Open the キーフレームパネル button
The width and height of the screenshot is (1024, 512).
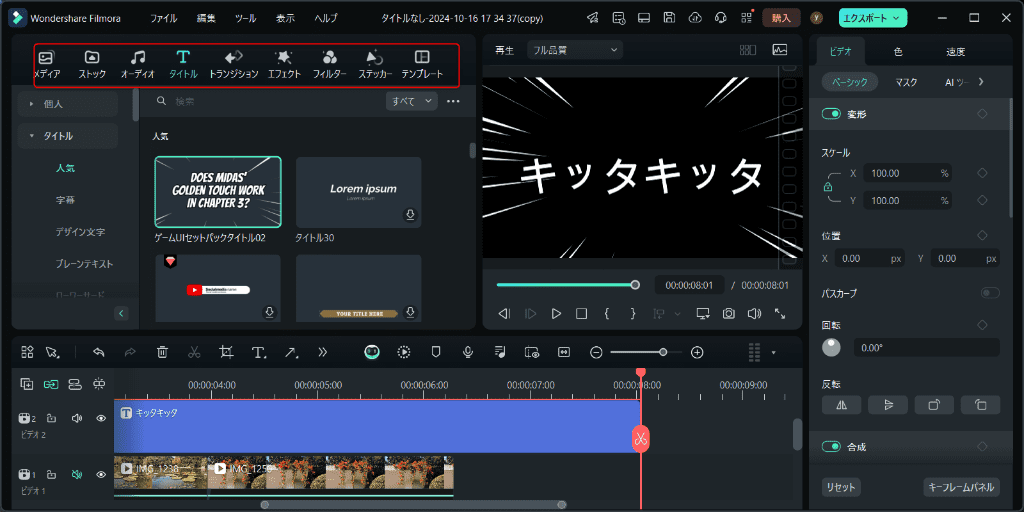coord(961,487)
